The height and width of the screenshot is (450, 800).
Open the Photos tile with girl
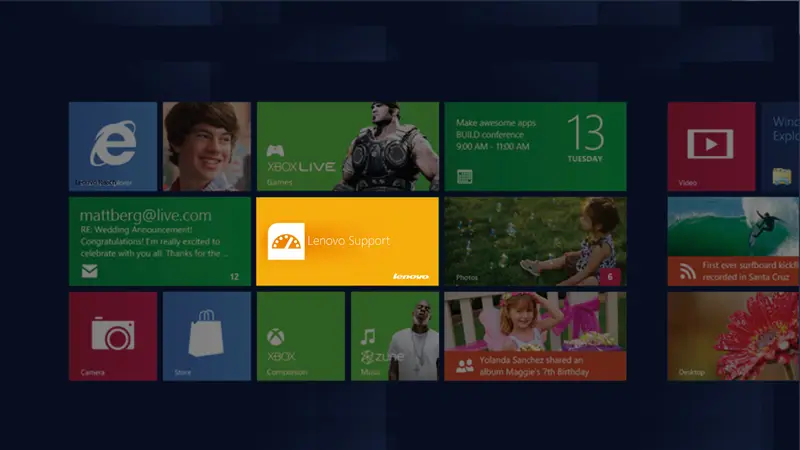coord(535,241)
